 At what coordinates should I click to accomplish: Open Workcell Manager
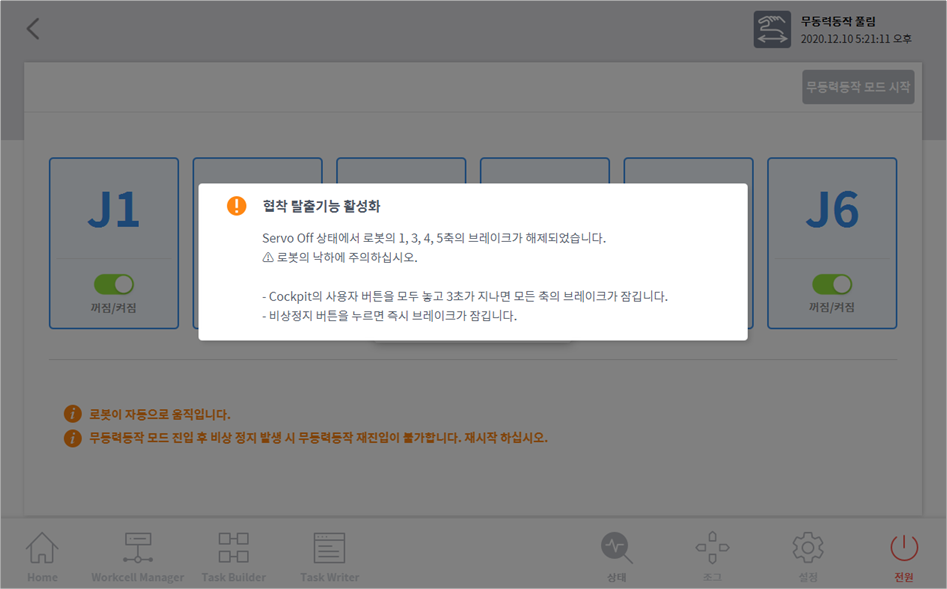pyautogui.click(x=137, y=556)
